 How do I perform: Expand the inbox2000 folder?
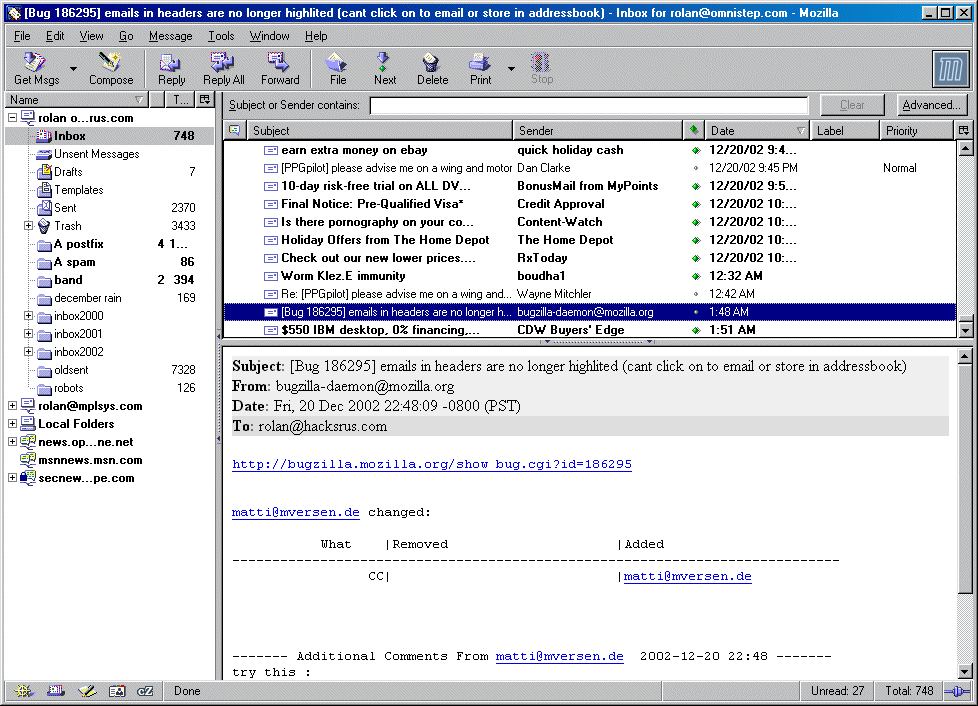29,316
